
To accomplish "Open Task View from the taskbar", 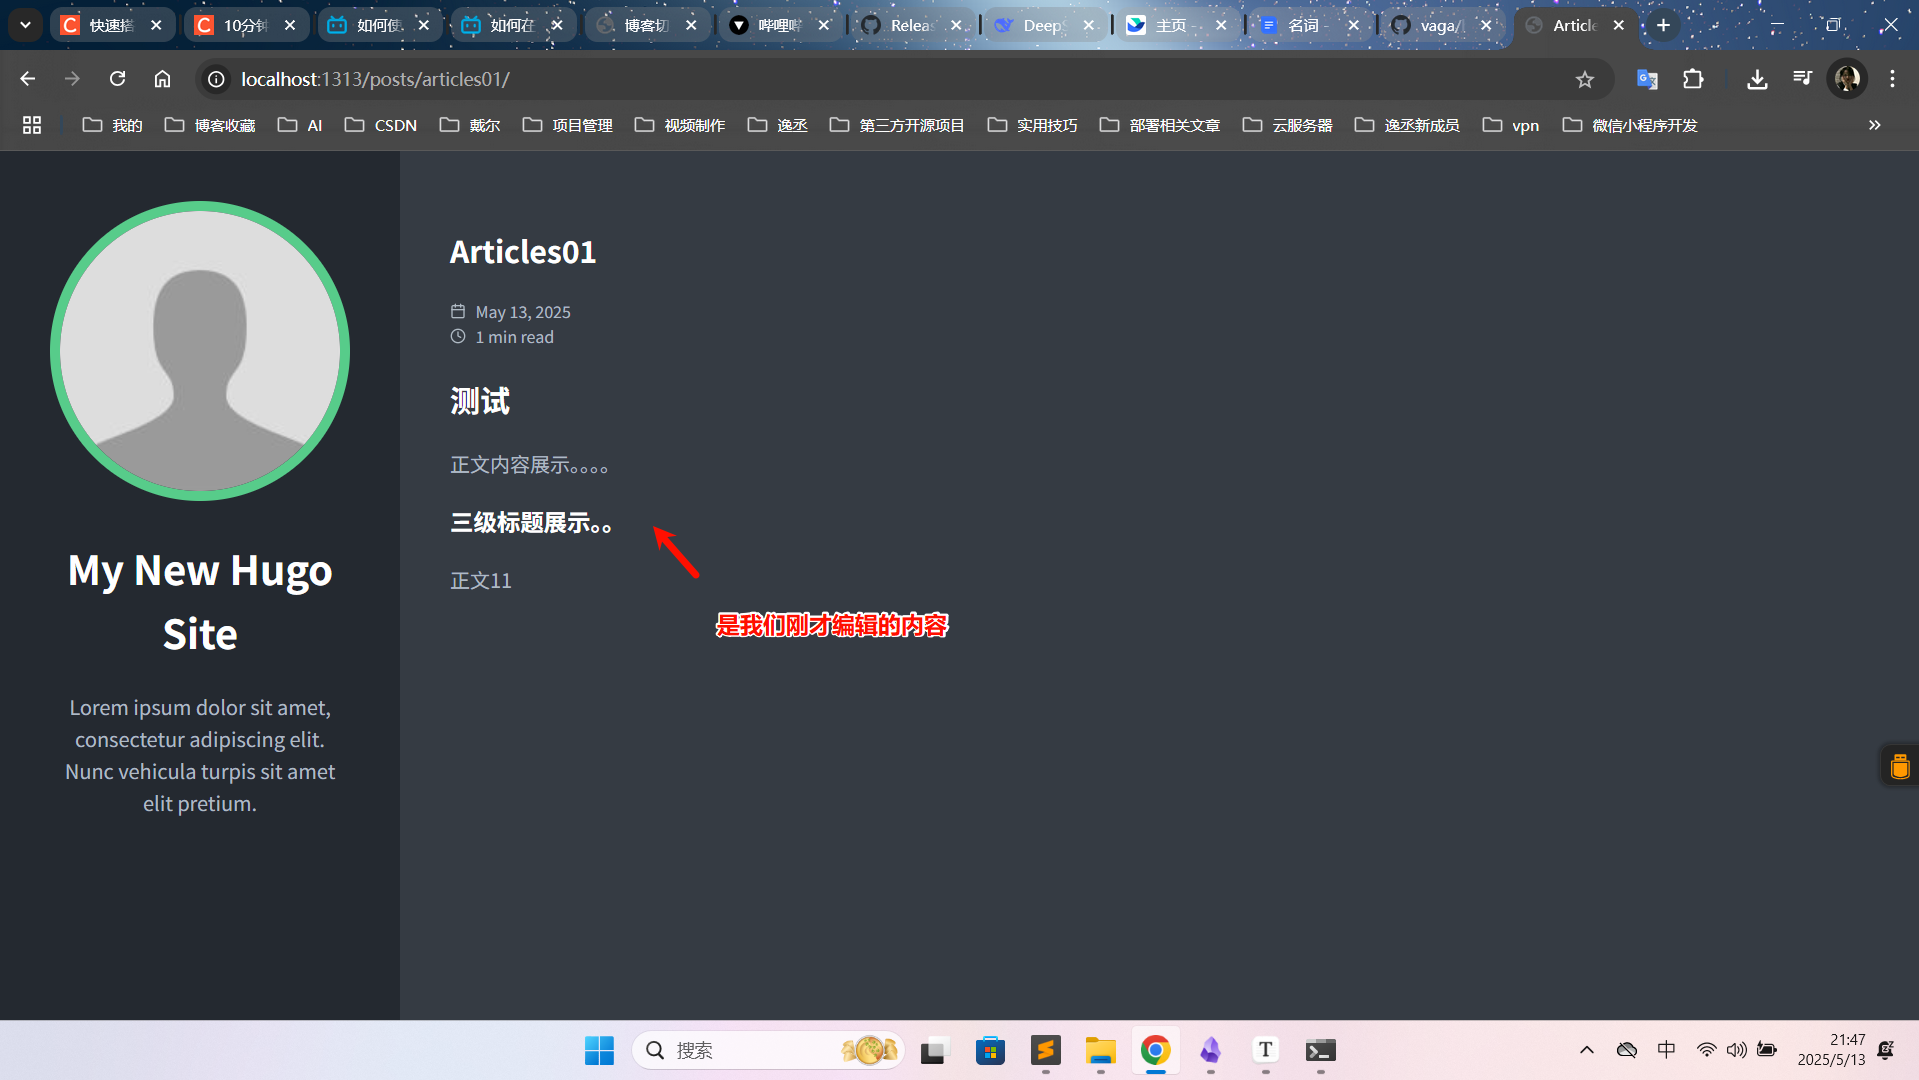I will (933, 1050).
